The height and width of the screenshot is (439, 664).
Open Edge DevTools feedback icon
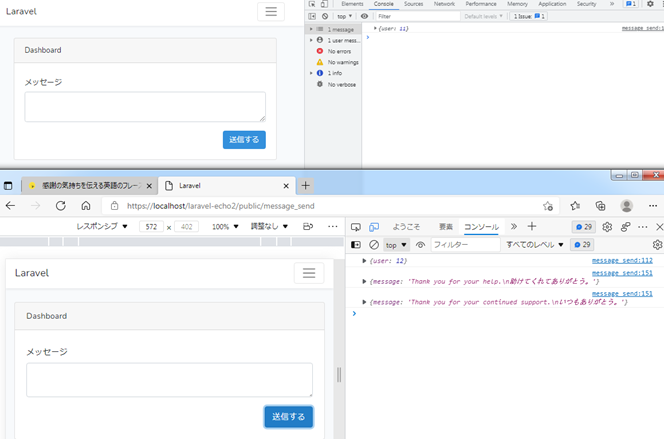click(625, 227)
